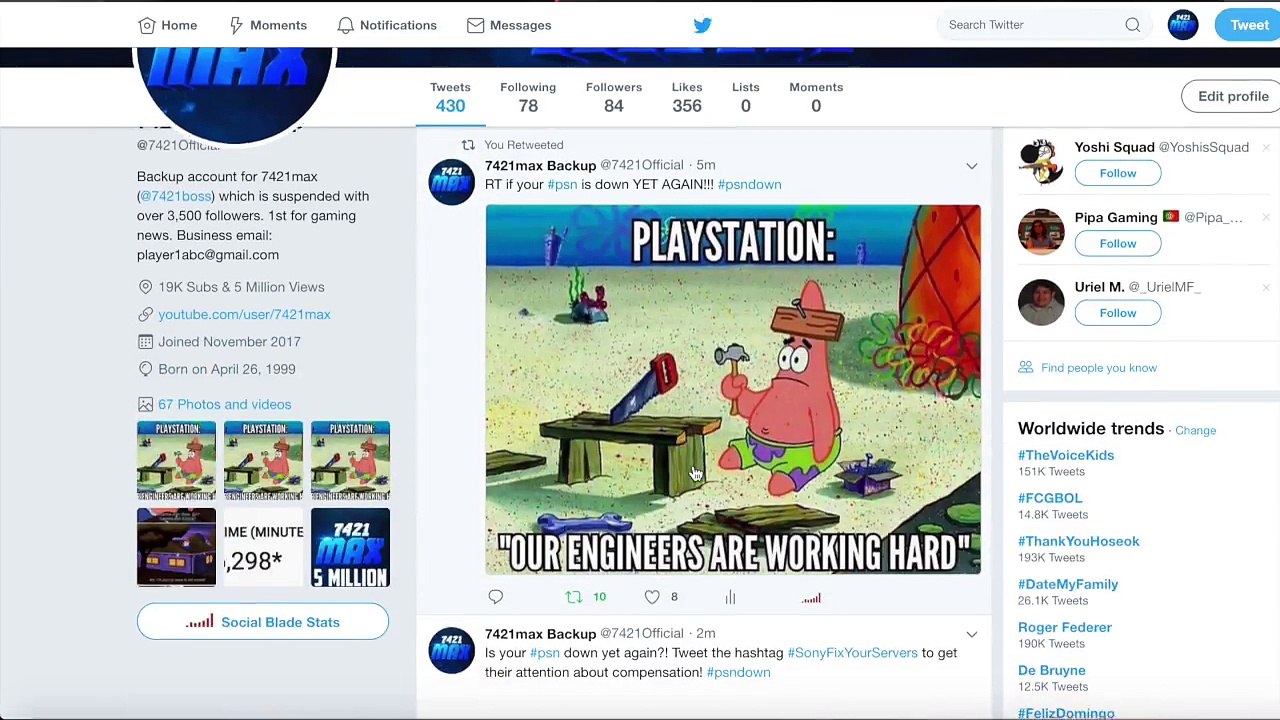Screen dimensions: 1280x720
Task: Open the #psndown hashtag in the retweeted tweet
Action: (x=749, y=184)
